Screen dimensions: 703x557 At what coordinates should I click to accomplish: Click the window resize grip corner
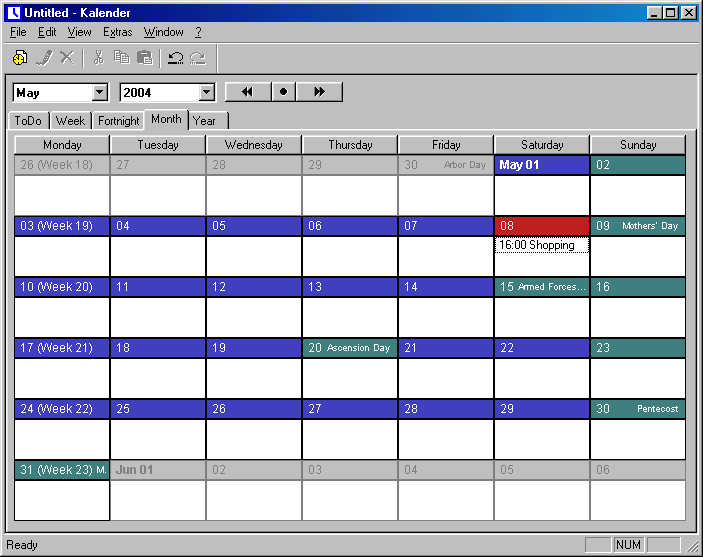(692, 545)
